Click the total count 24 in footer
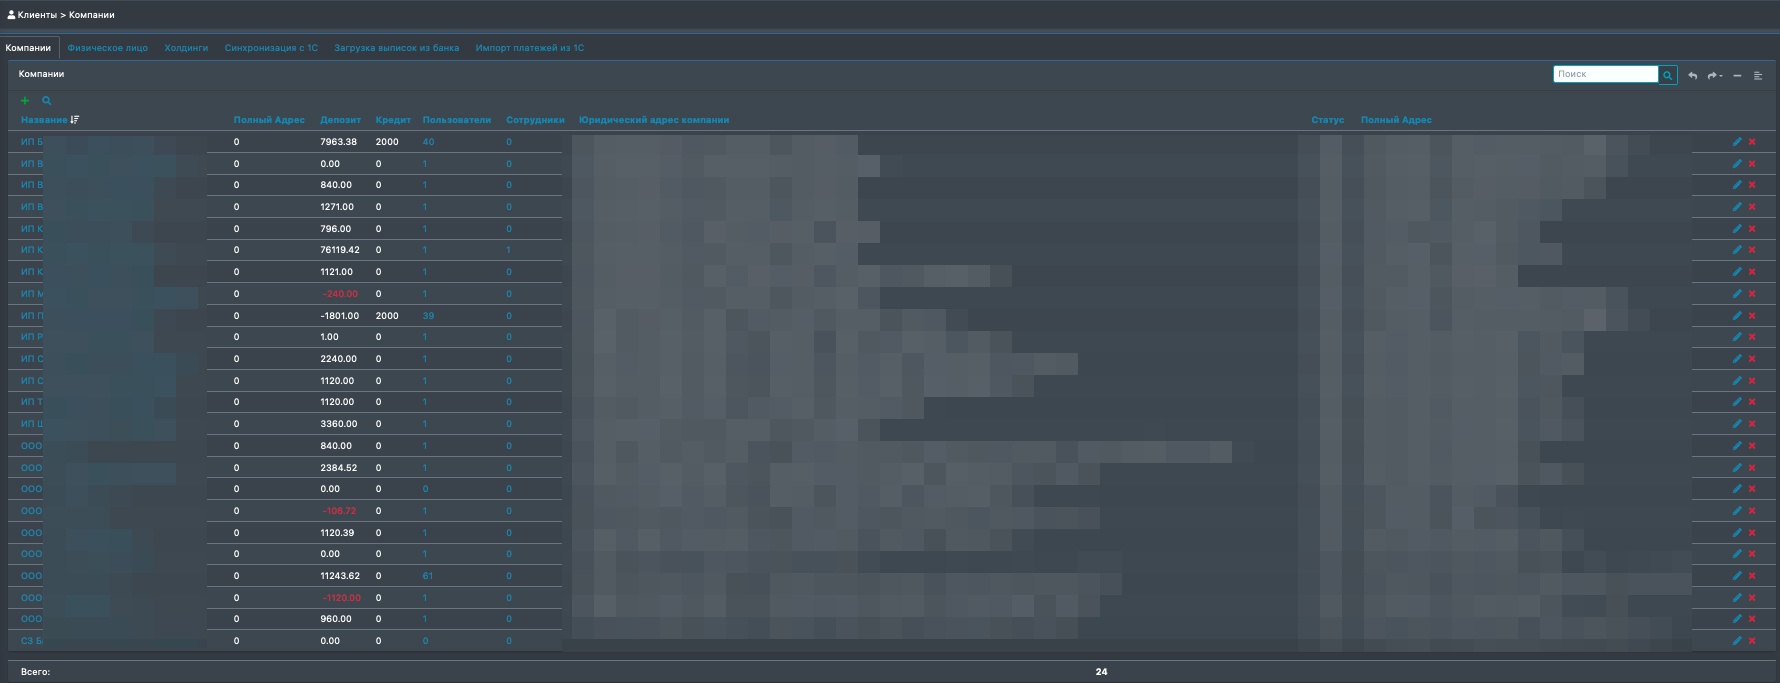1780x683 pixels. tap(1101, 672)
